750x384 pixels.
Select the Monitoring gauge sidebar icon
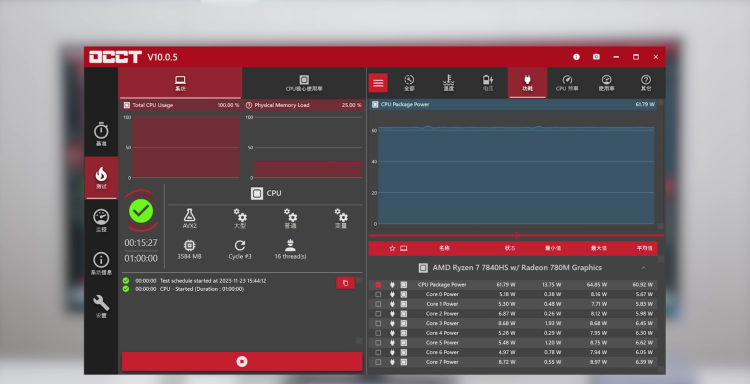pos(101,220)
